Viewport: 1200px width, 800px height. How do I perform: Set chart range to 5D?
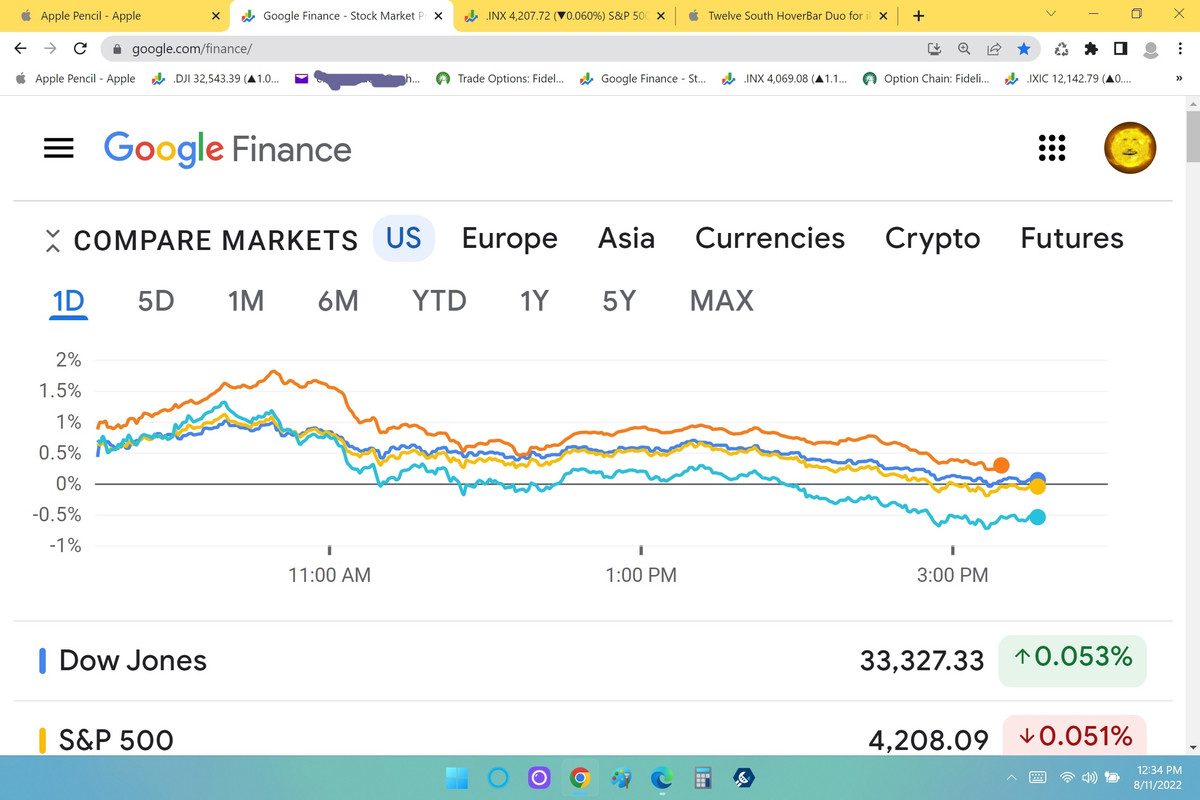tap(156, 301)
